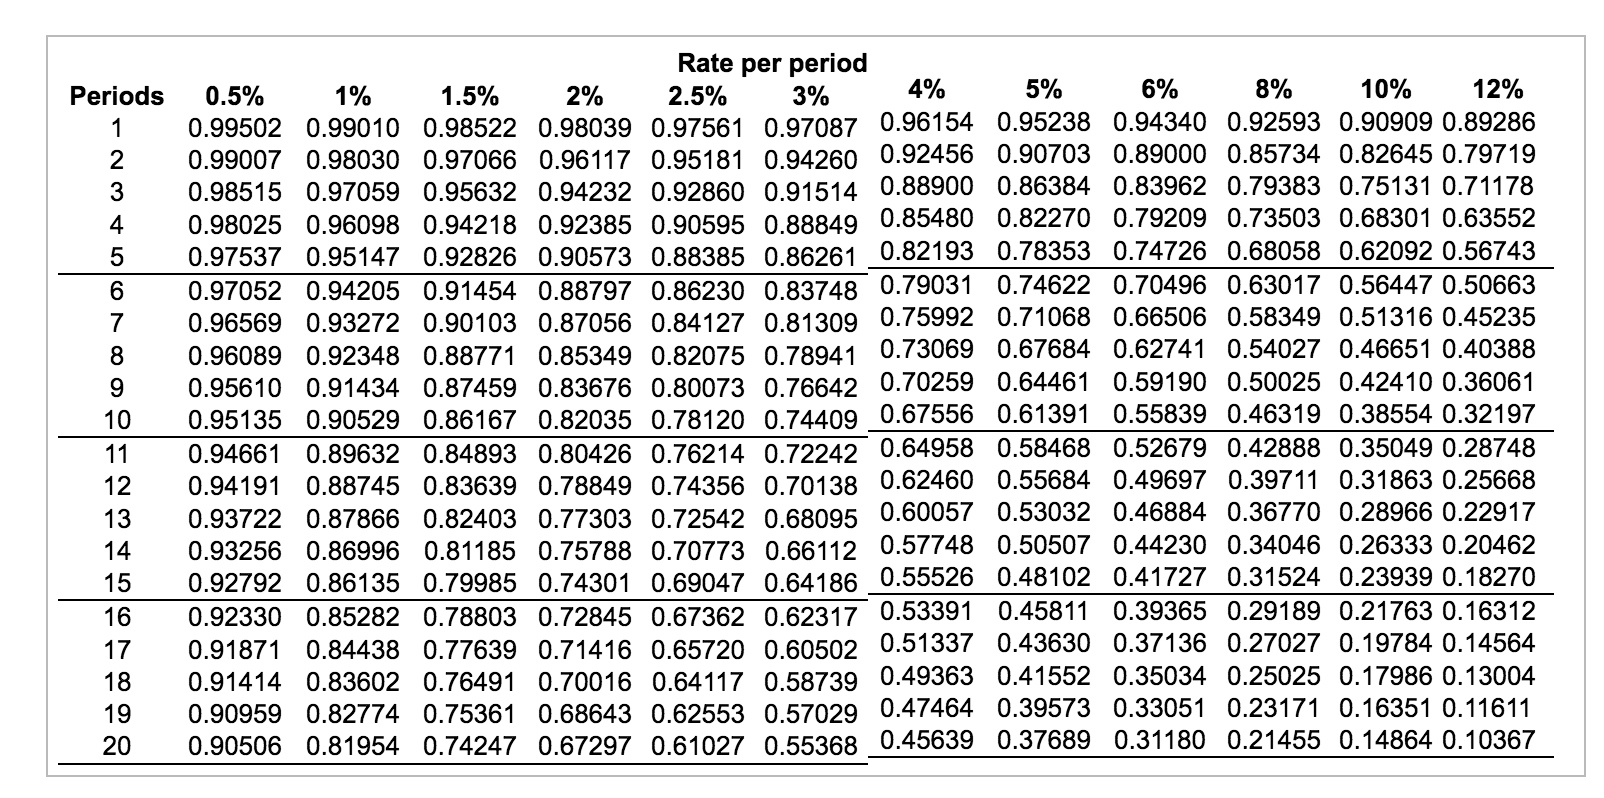The width and height of the screenshot is (1604, 798).
Task: Select cell value 0.90506
Action: [235, 746]
